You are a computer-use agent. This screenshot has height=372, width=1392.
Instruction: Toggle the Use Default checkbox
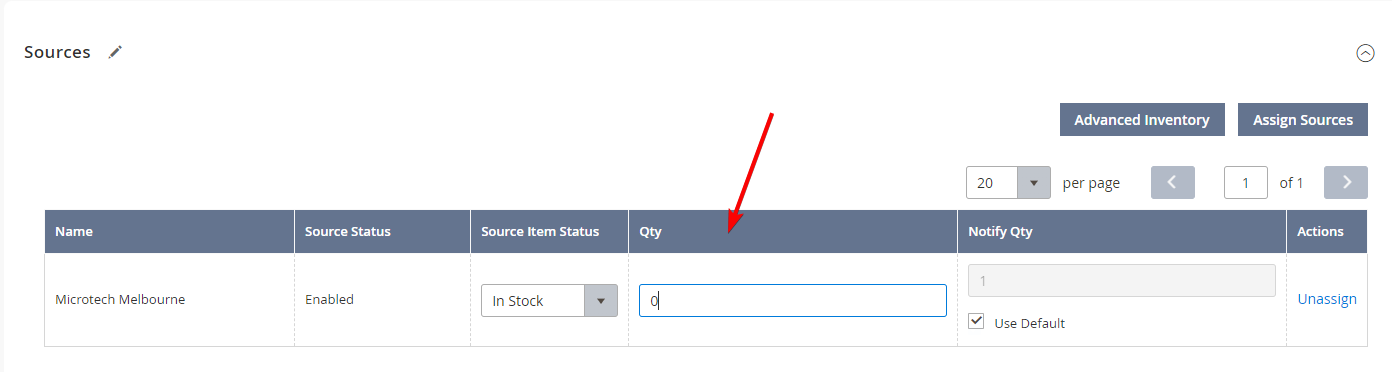pos(977,322)
